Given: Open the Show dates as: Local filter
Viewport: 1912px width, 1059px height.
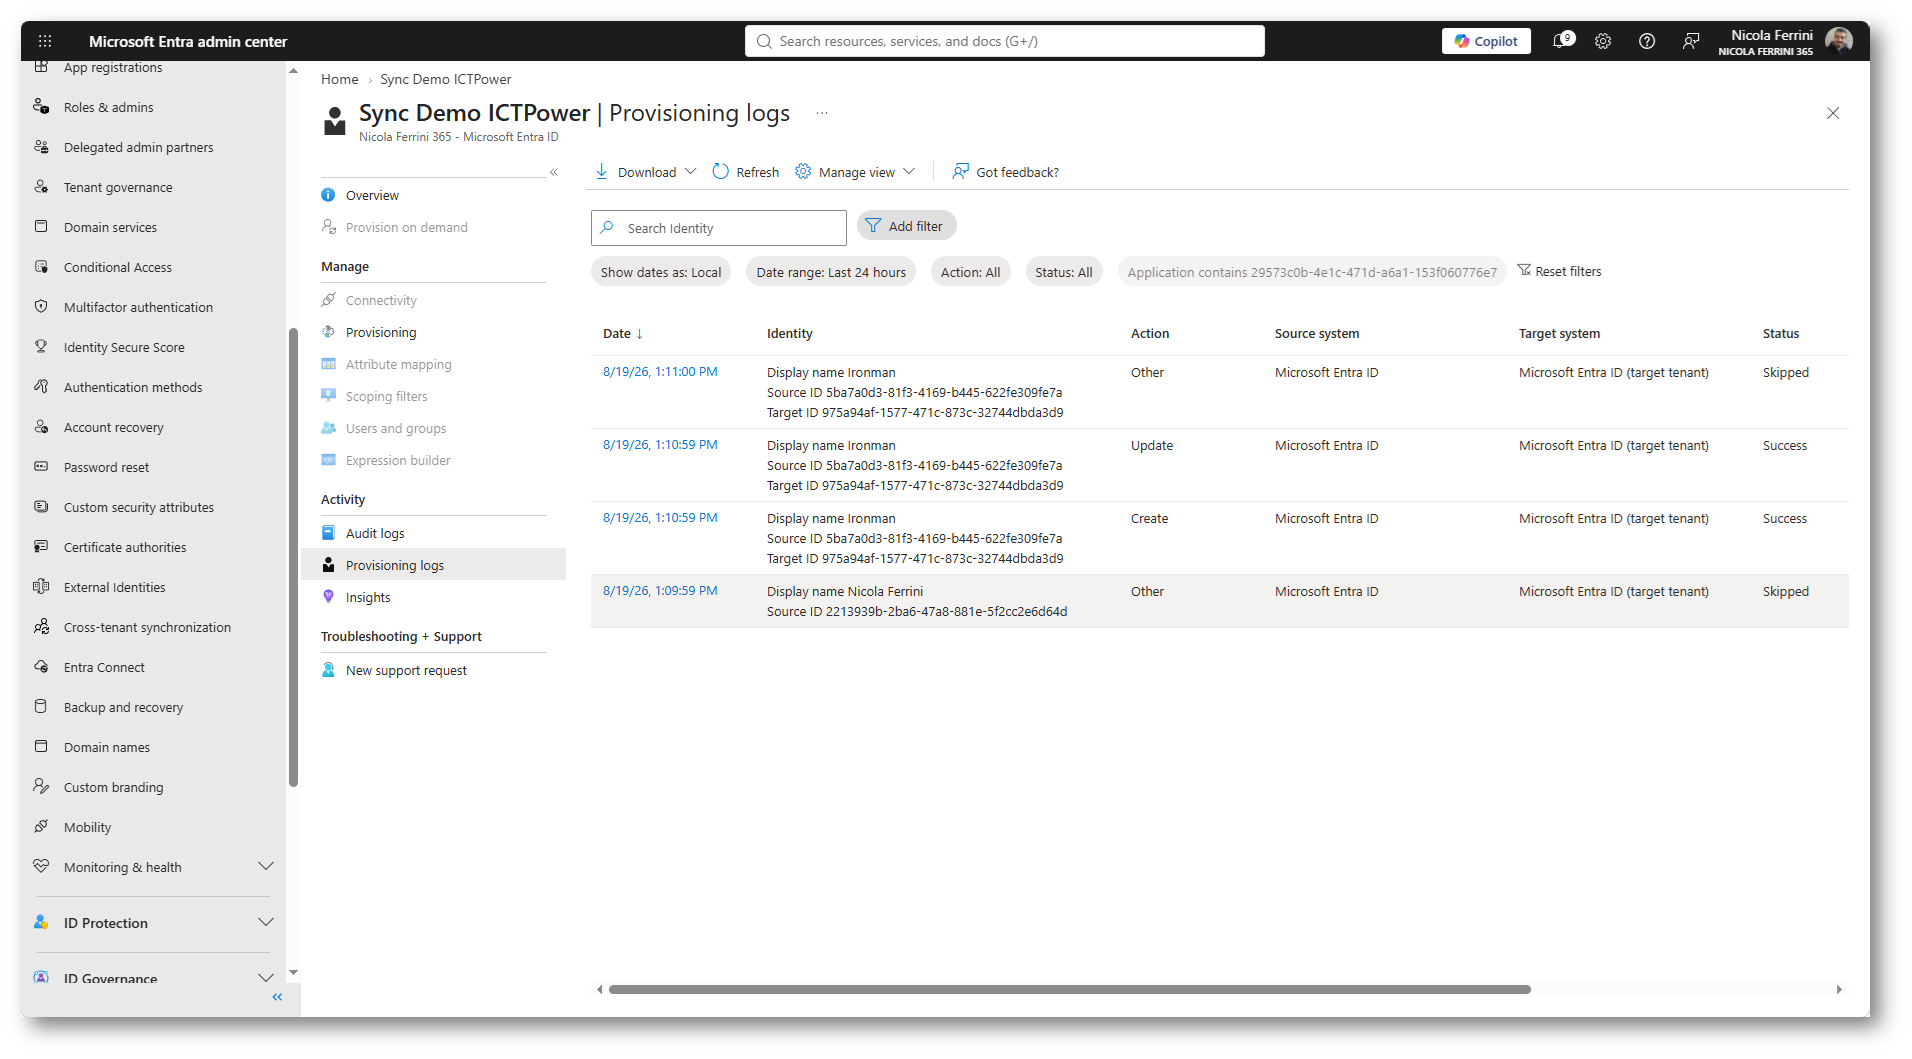Looking at the screenshot, I should pos(661,272).
